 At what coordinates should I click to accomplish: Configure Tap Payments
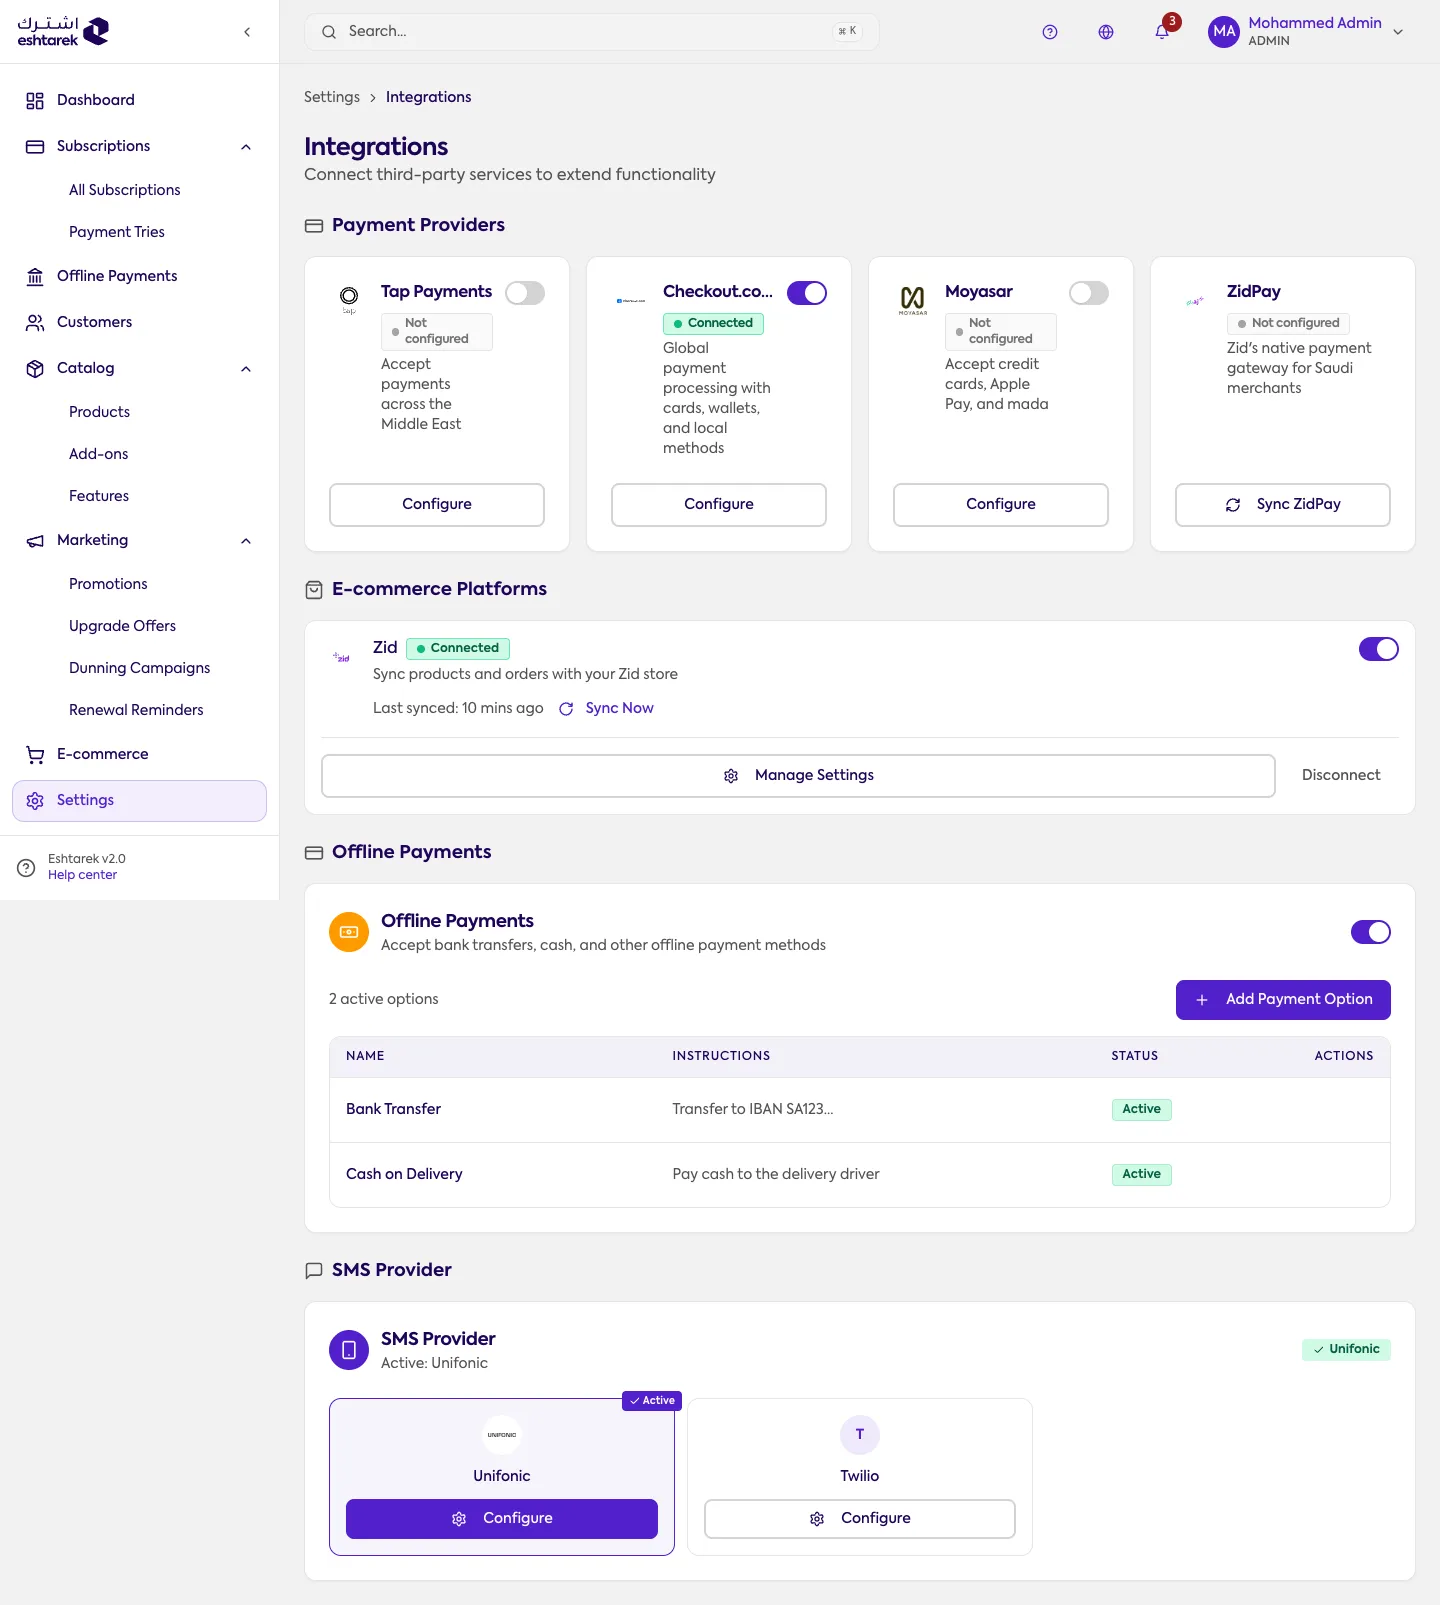[x=437, y=505]
